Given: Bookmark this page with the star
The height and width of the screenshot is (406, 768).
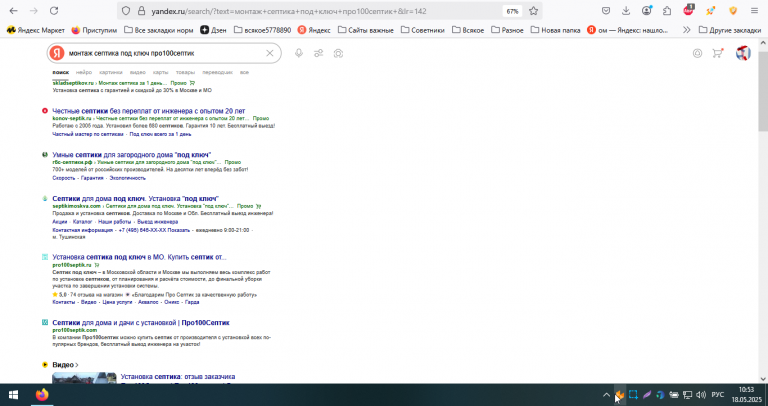Looking at the screenshot, I should pyautogui.click(x=533, y=11).
